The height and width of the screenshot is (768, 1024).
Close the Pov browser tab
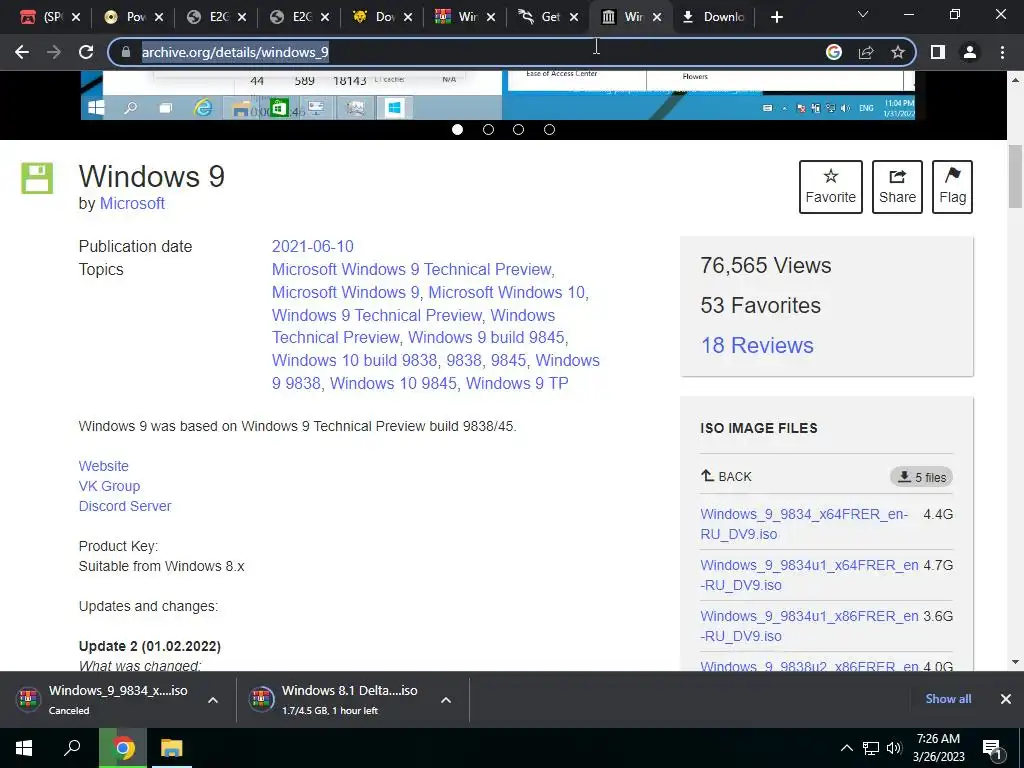pos(159,17)
